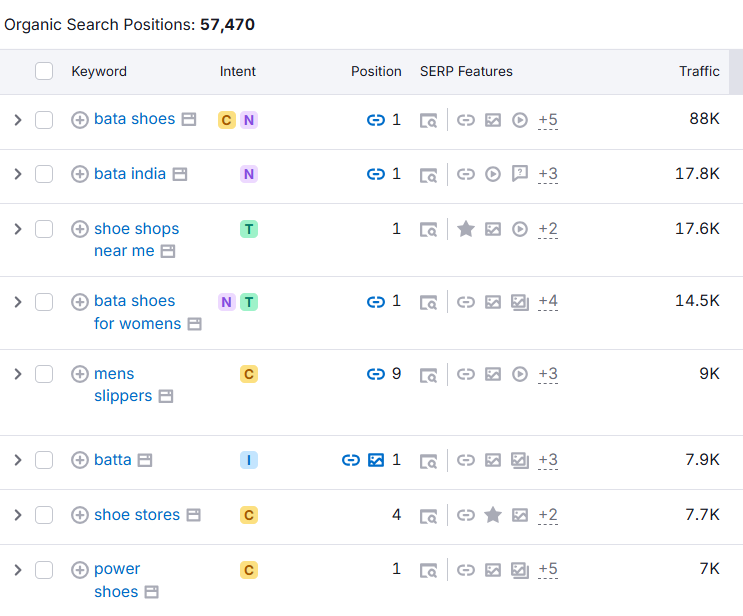
Task: Open the 'bata india' keyword link
Action: coord(130,174)
